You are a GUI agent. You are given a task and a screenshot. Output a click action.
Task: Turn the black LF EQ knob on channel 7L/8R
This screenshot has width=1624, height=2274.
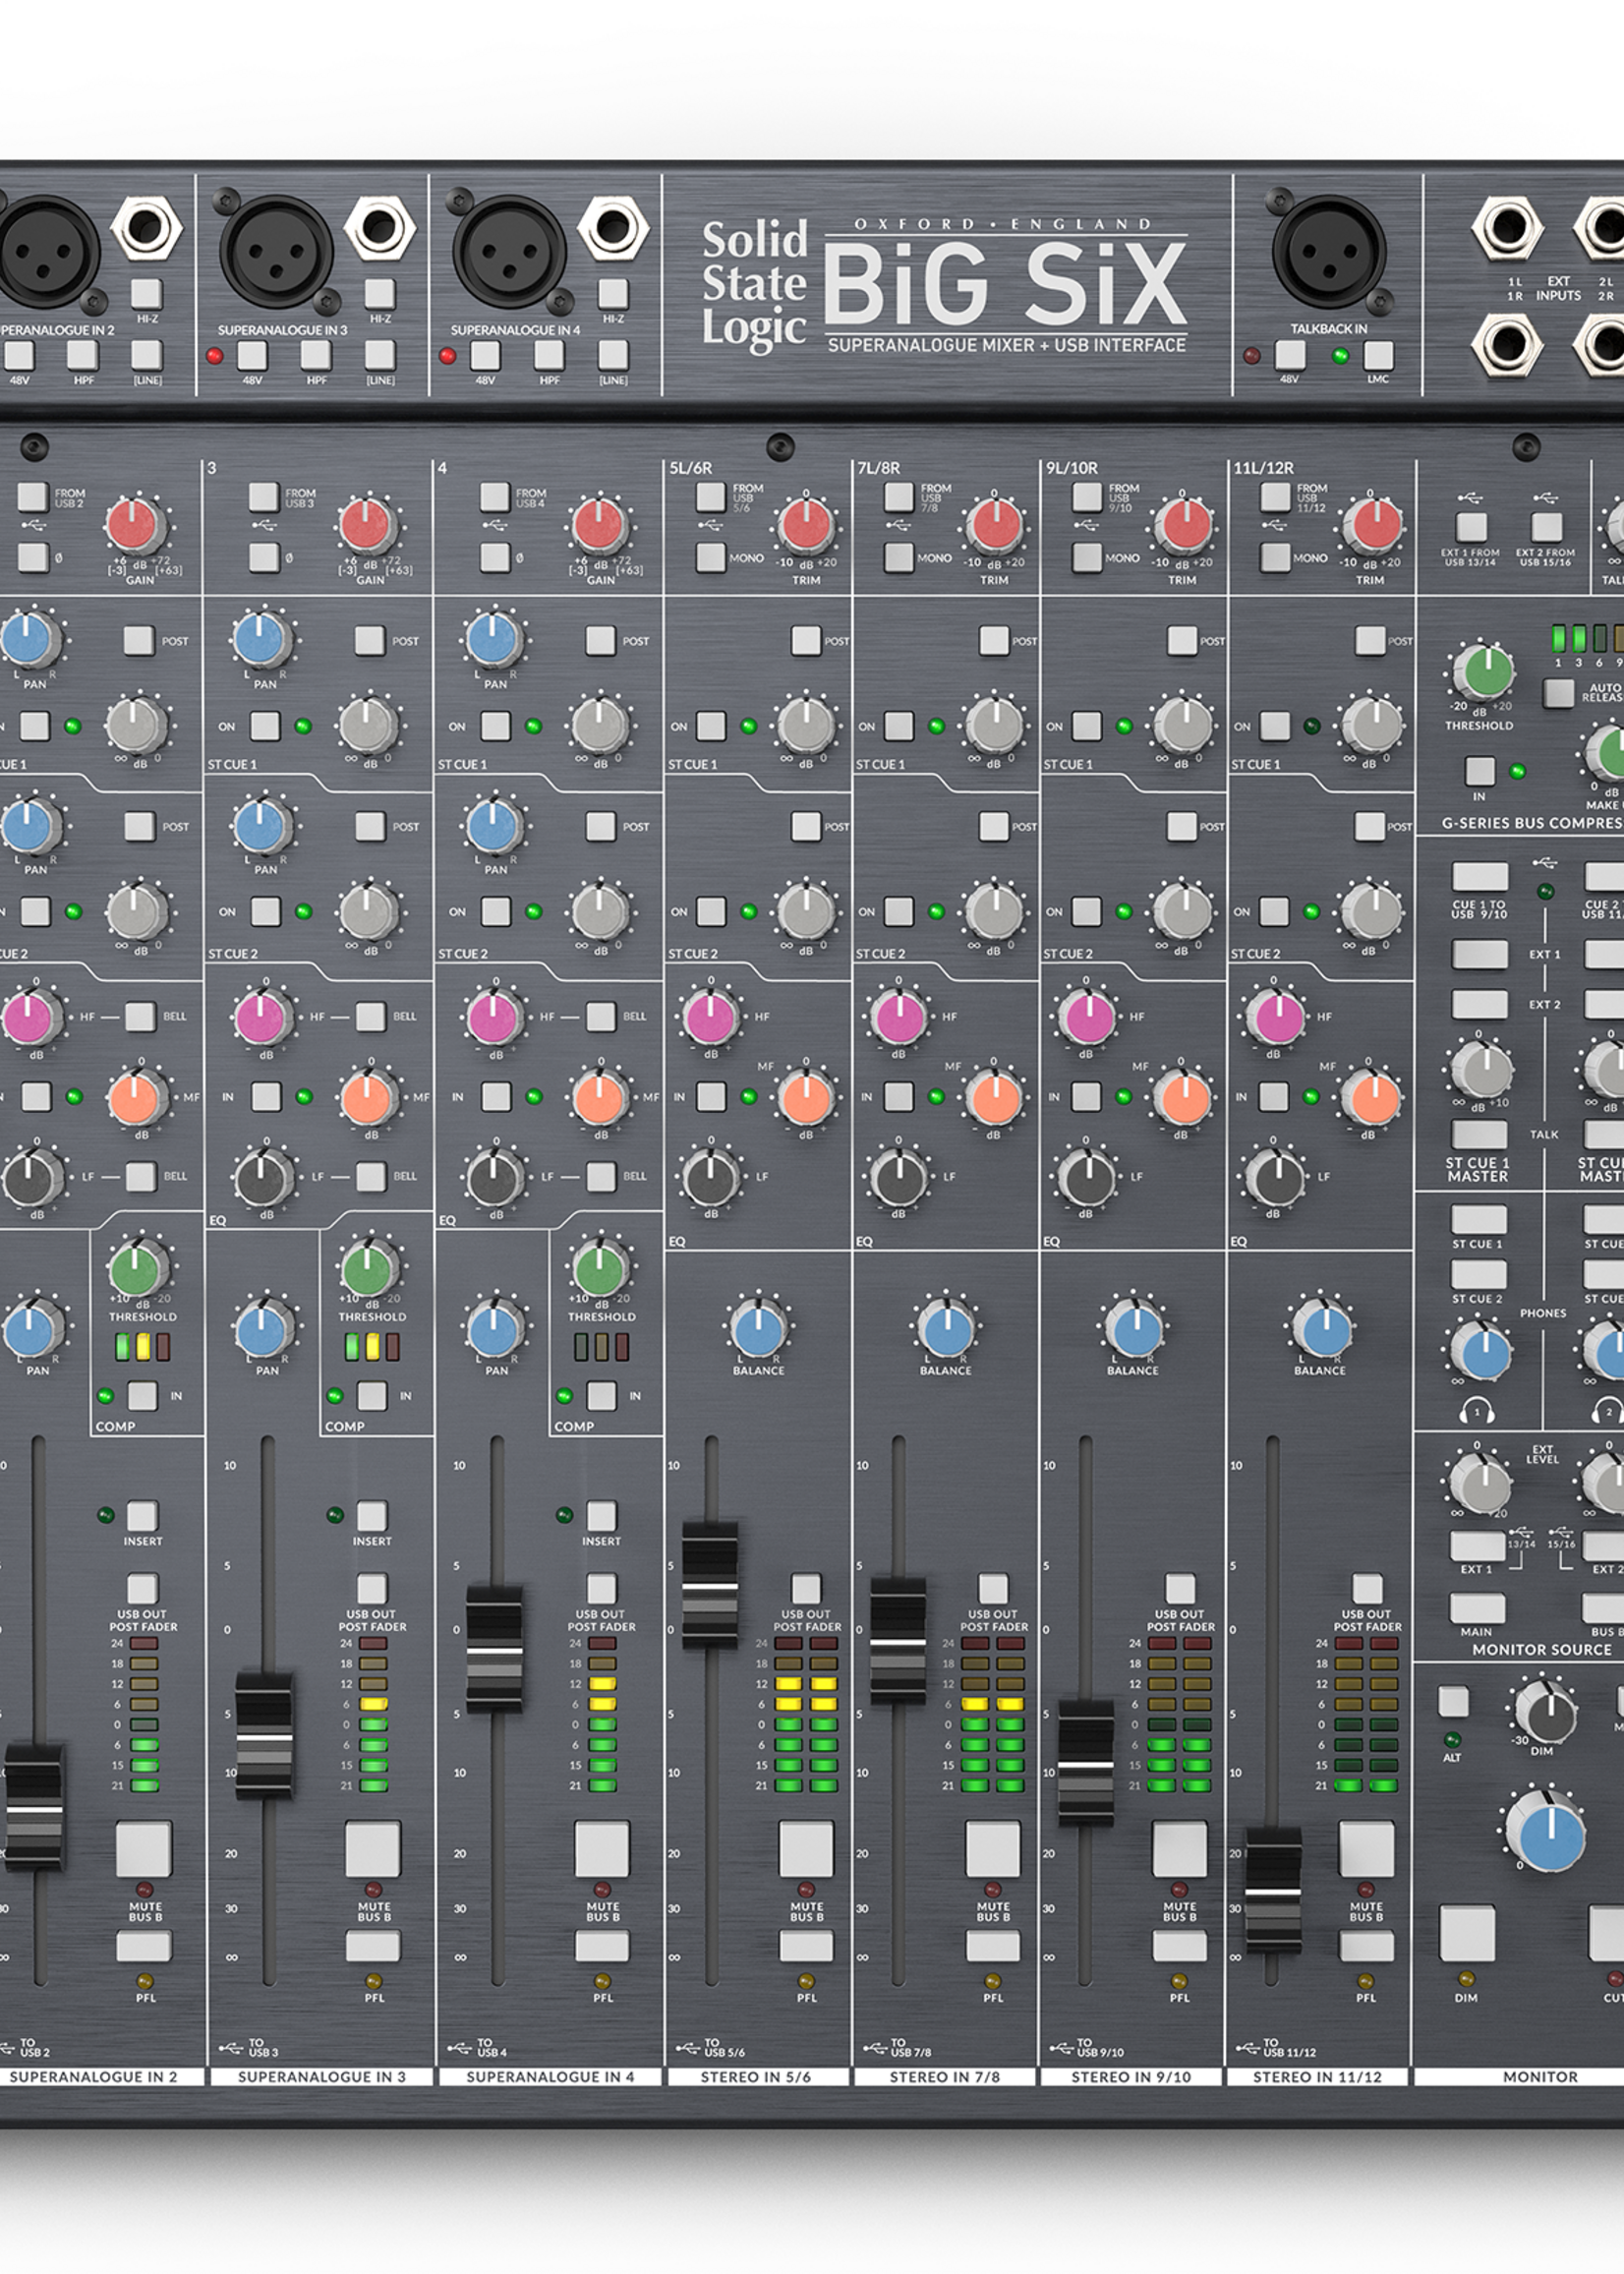[898, 1178]
